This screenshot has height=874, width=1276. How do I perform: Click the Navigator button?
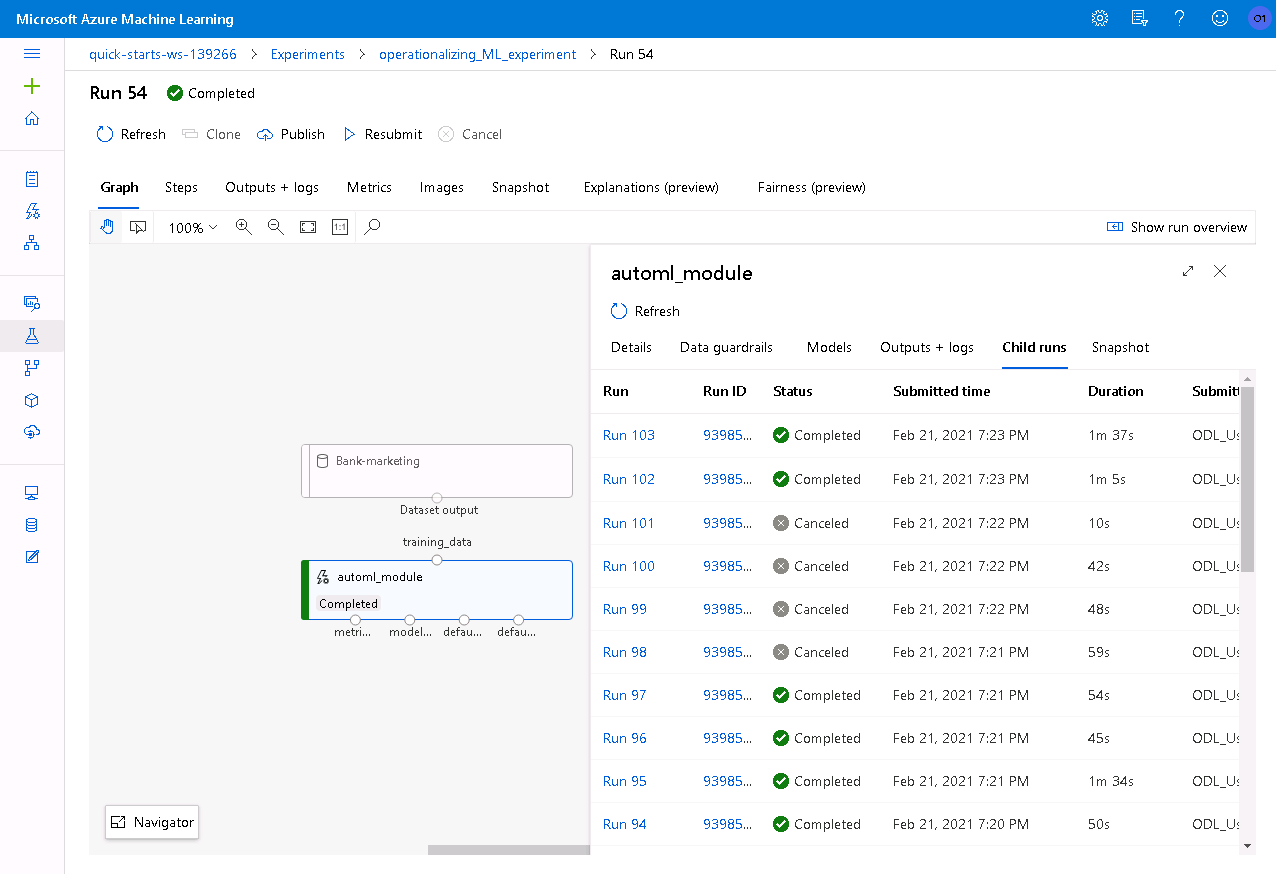coord(152,822)
